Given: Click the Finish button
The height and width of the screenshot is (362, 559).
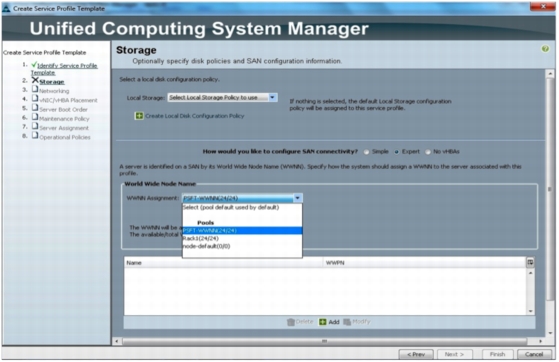Looking at the screenshot, I should click(497, 354).
